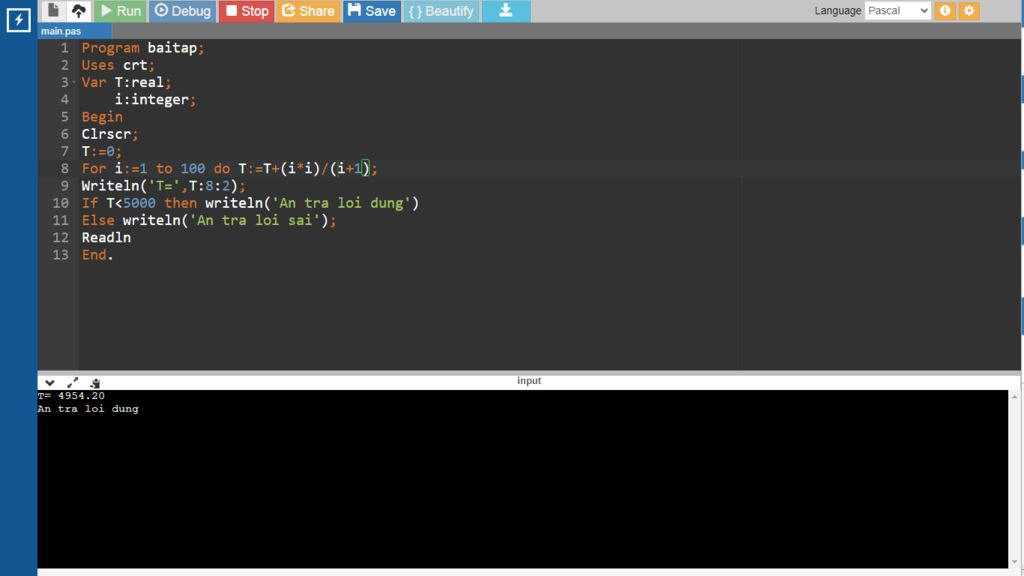The height and width of the screenshot is (576, 1024).
Task: Click the 5000 value in the If condition
Action: [139, 203]
